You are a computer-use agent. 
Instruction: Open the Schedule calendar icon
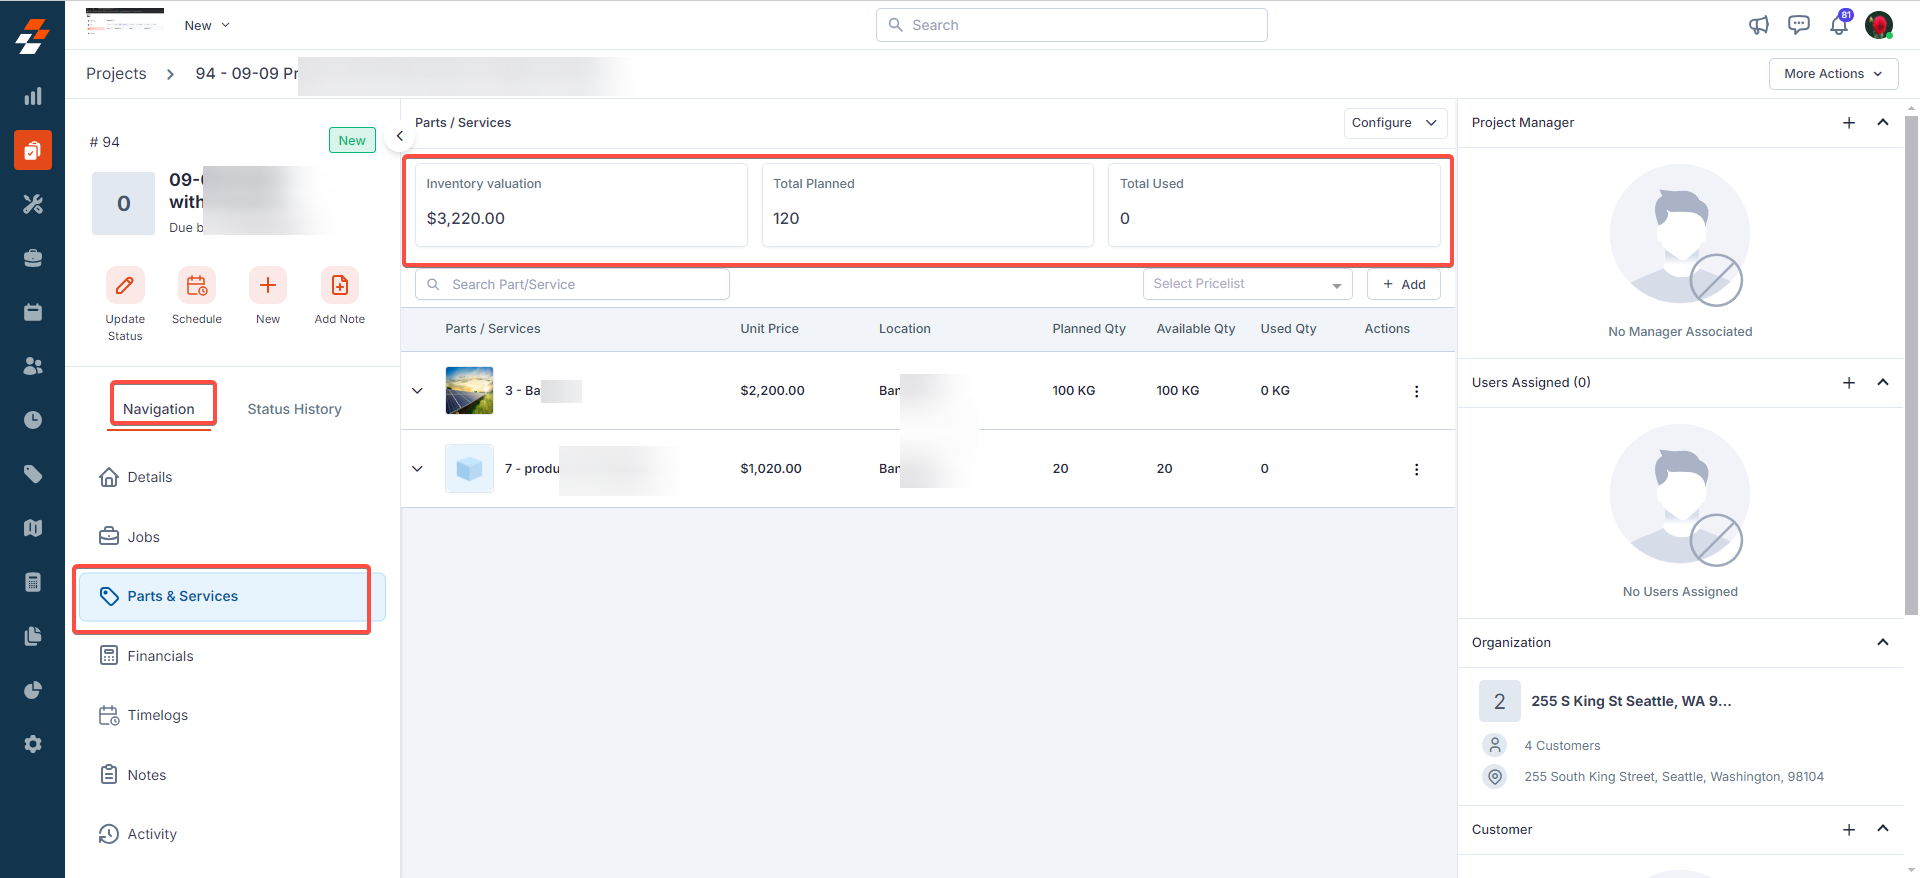tap(197, 286)
